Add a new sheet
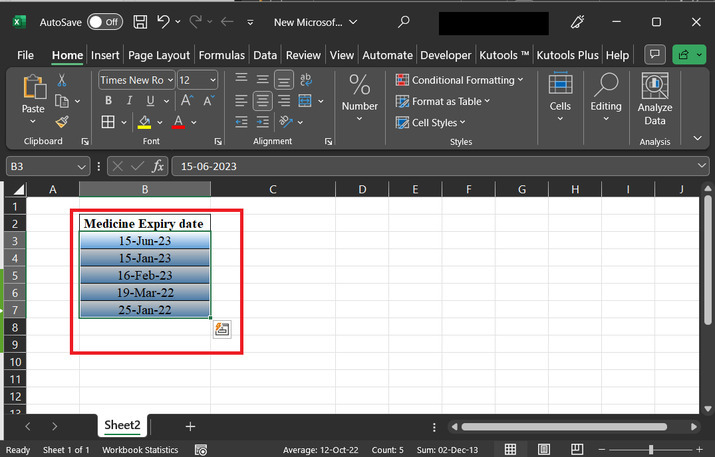Image resolution: width=715 pixels, height=457 pixels. click(190, 426)
